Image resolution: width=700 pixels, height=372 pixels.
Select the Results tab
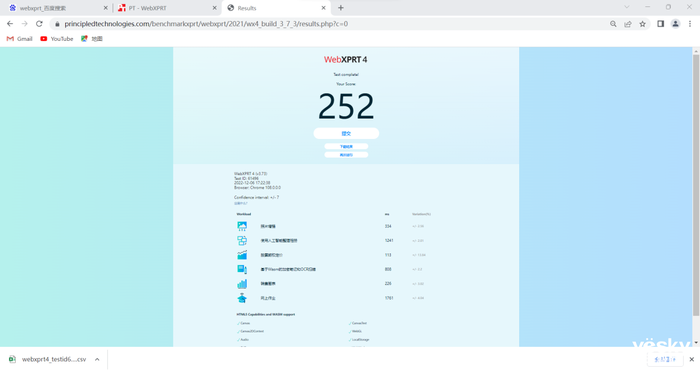point(276,8)
